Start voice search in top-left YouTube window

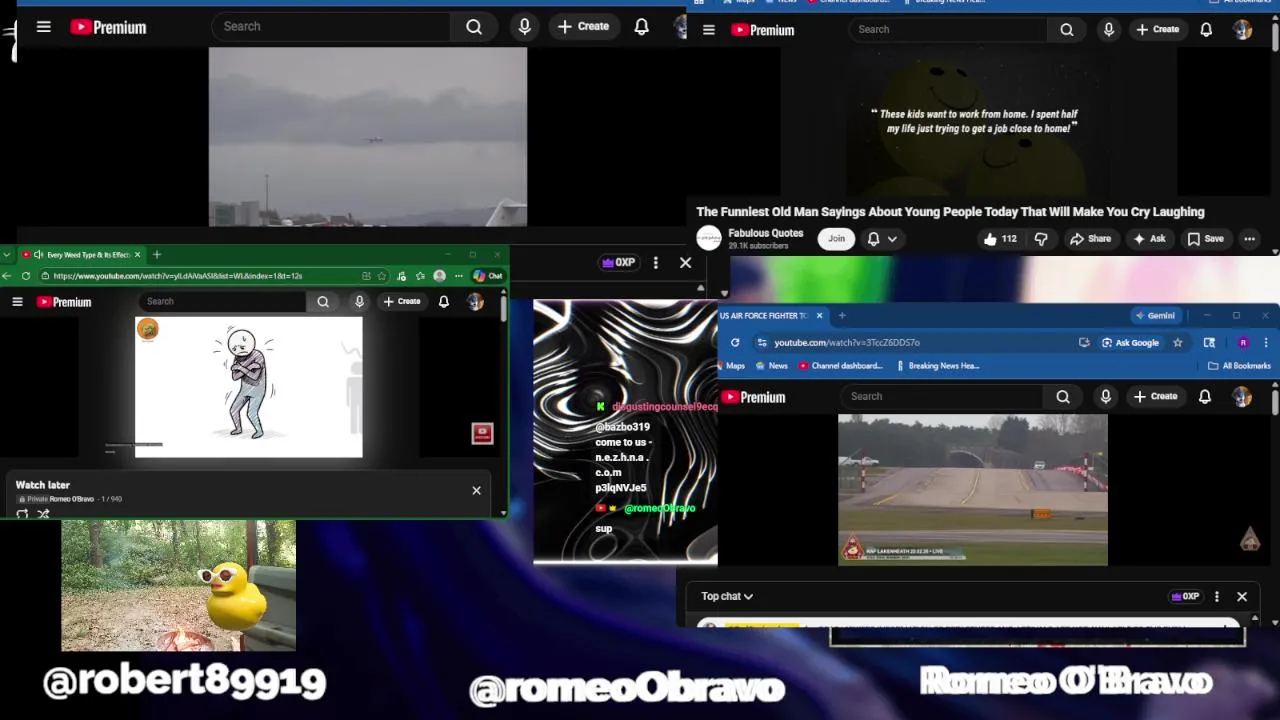[524, 27]
